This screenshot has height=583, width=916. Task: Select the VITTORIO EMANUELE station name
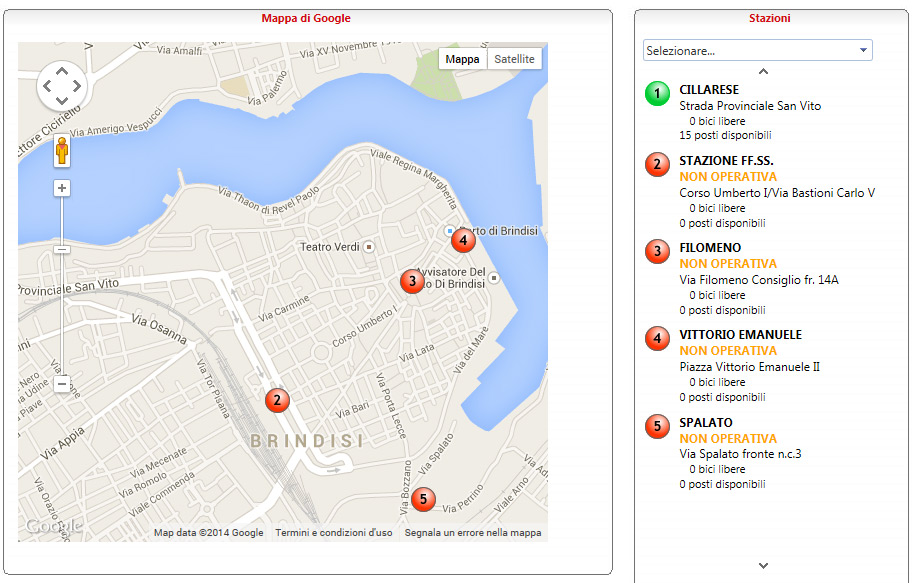[x=740, y=335]
